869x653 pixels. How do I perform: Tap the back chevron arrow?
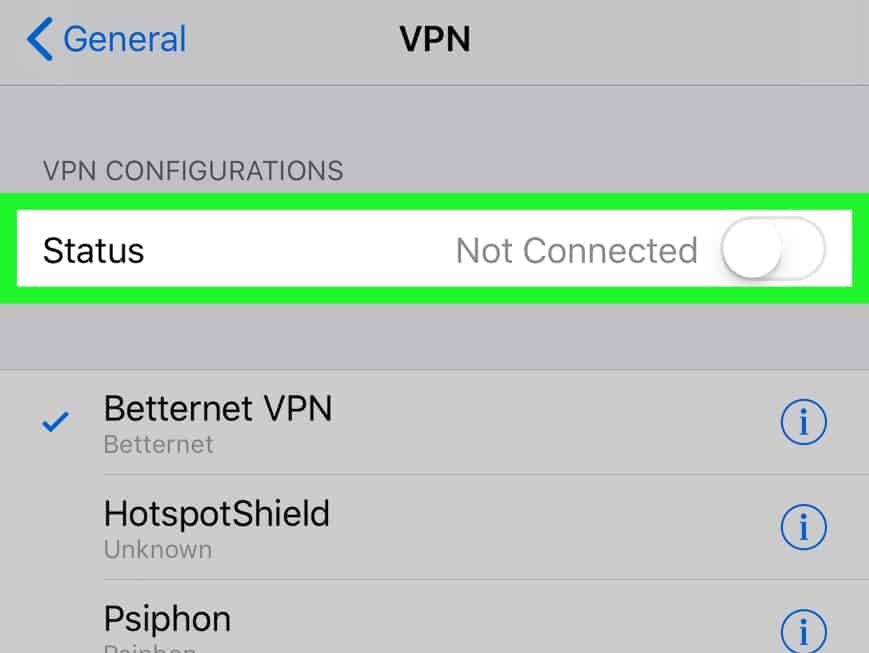coord(40,39)
